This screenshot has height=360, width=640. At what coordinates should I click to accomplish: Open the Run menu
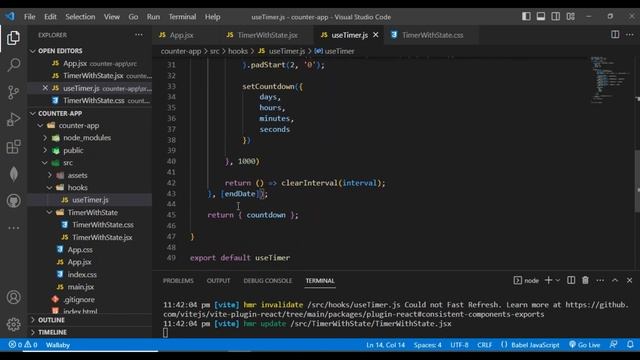(x=153, y=17)
